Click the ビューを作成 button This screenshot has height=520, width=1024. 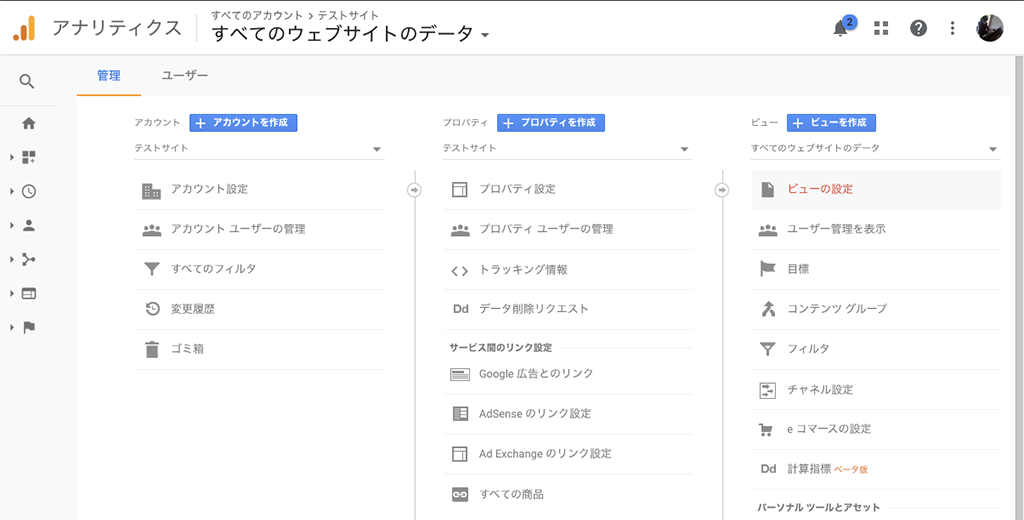pos(831,123)
